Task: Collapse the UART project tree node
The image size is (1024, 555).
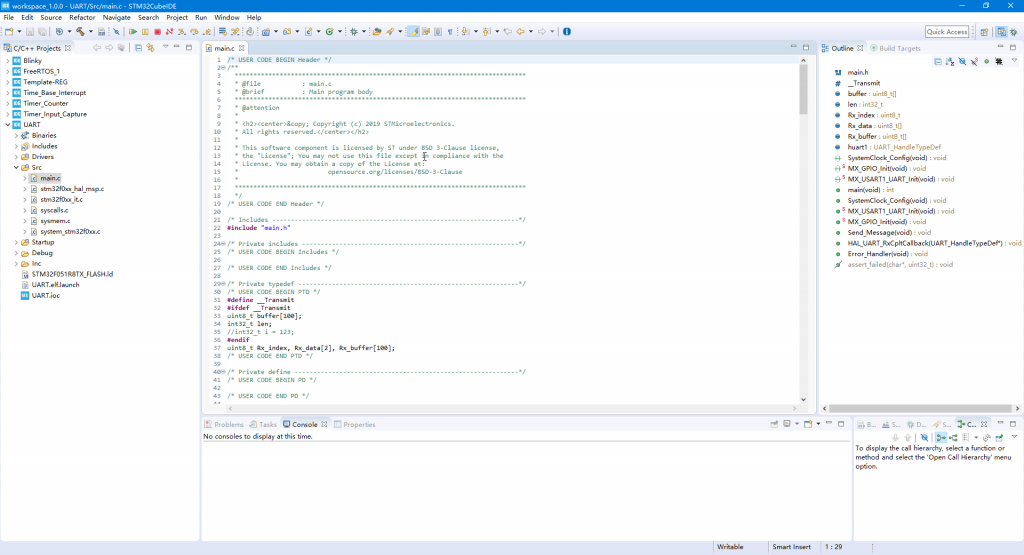Action: point(8,125)
